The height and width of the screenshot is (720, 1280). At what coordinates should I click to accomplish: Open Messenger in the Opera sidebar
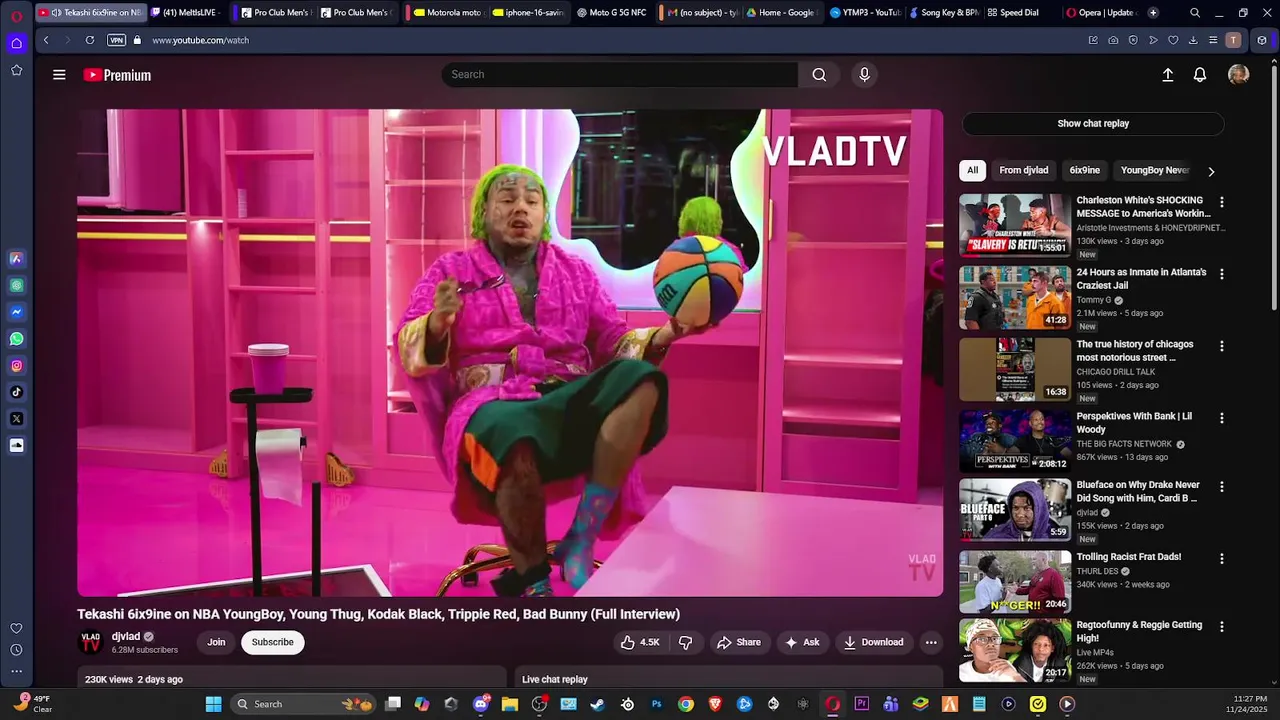point(16,312)
